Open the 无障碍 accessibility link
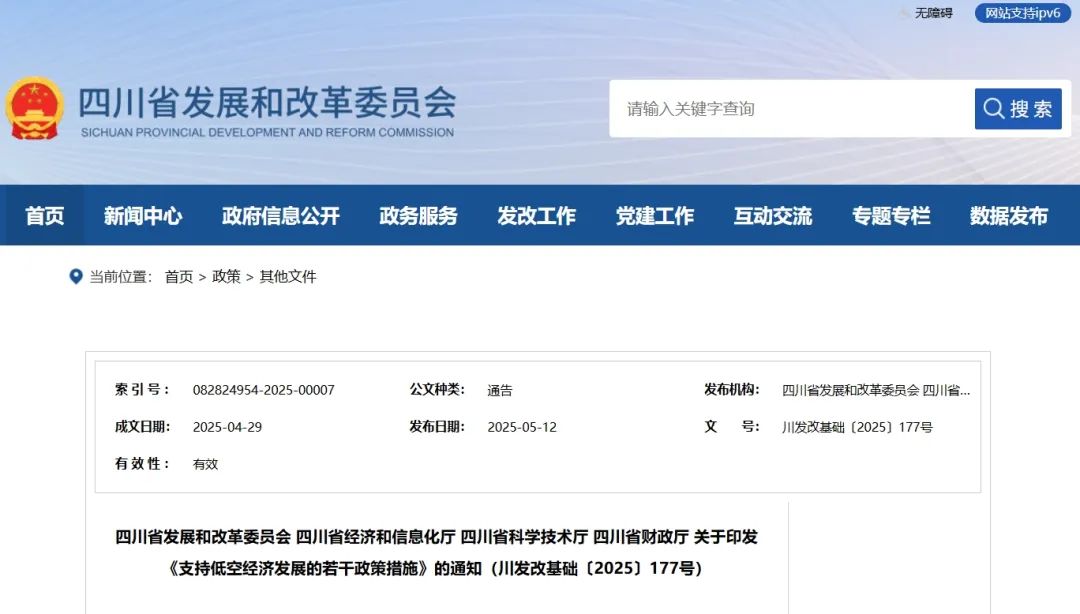The image size is (1080, 614). pyautogui.click(x=933, y=13)
